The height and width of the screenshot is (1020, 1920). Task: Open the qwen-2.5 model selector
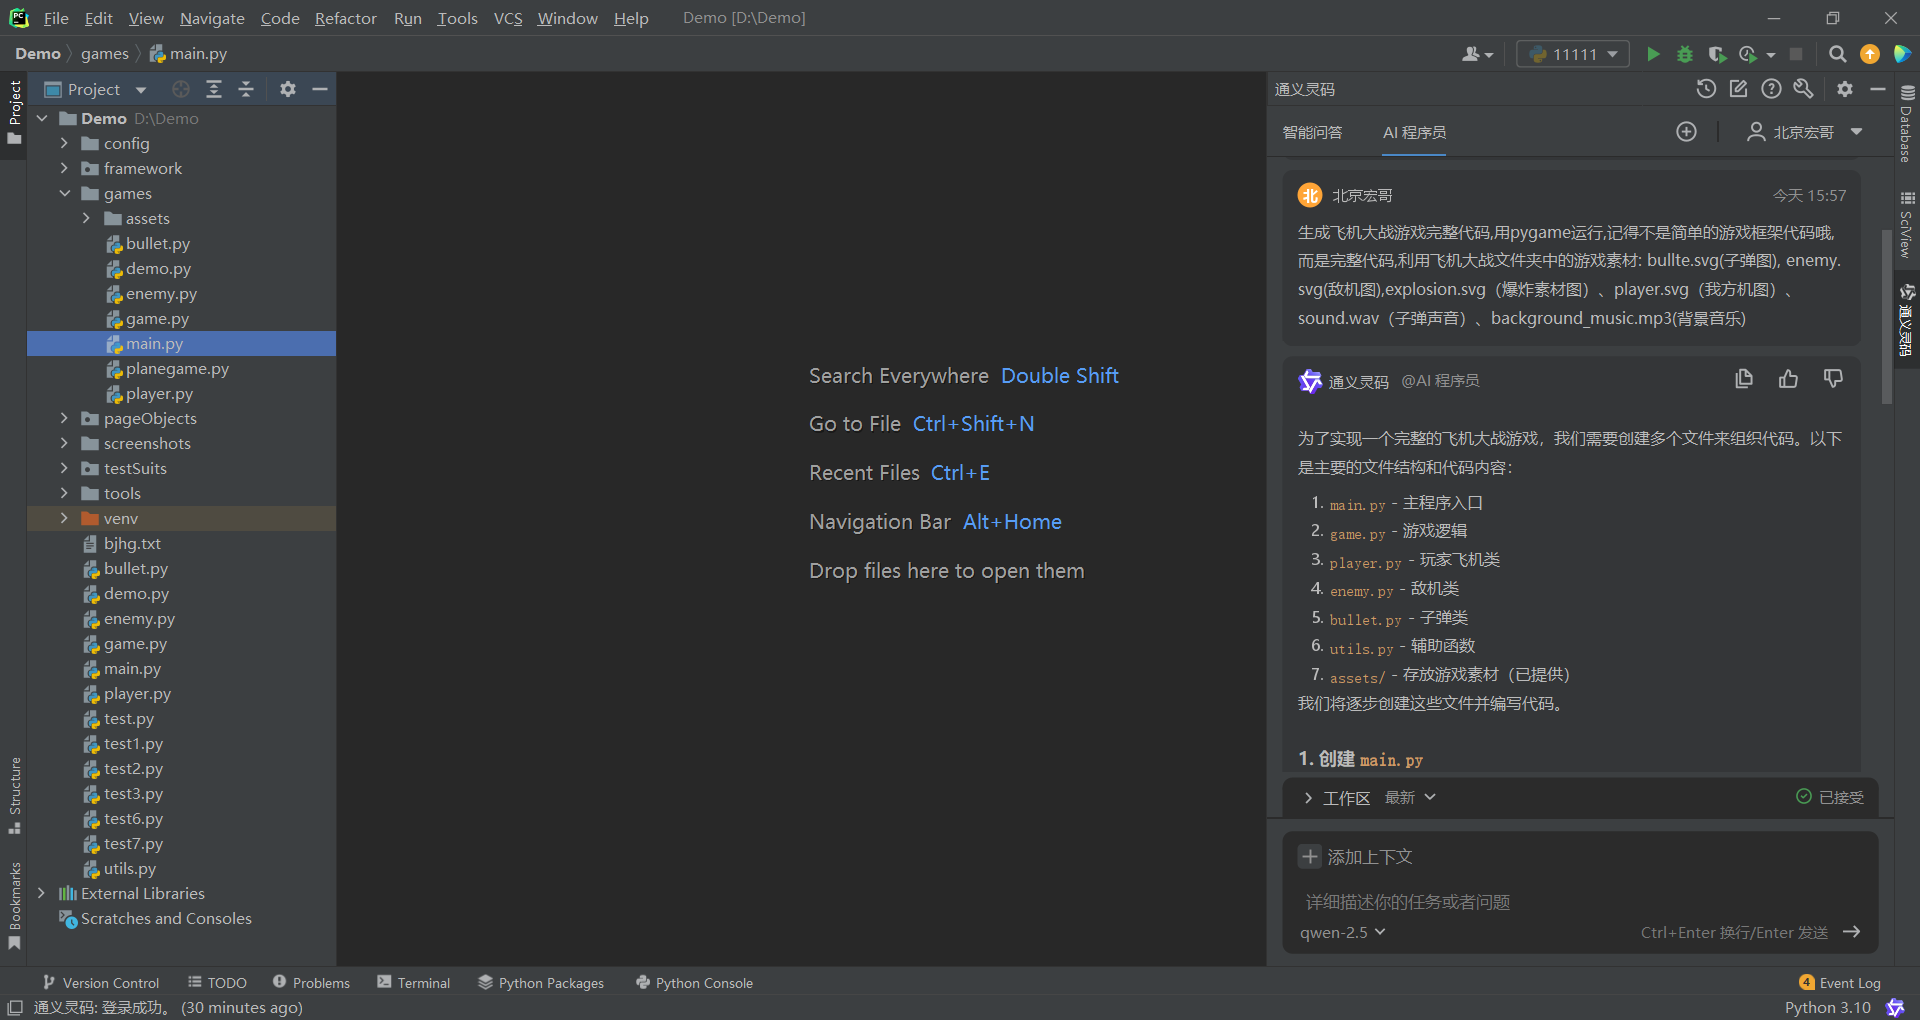click(x=1343, y=932)
